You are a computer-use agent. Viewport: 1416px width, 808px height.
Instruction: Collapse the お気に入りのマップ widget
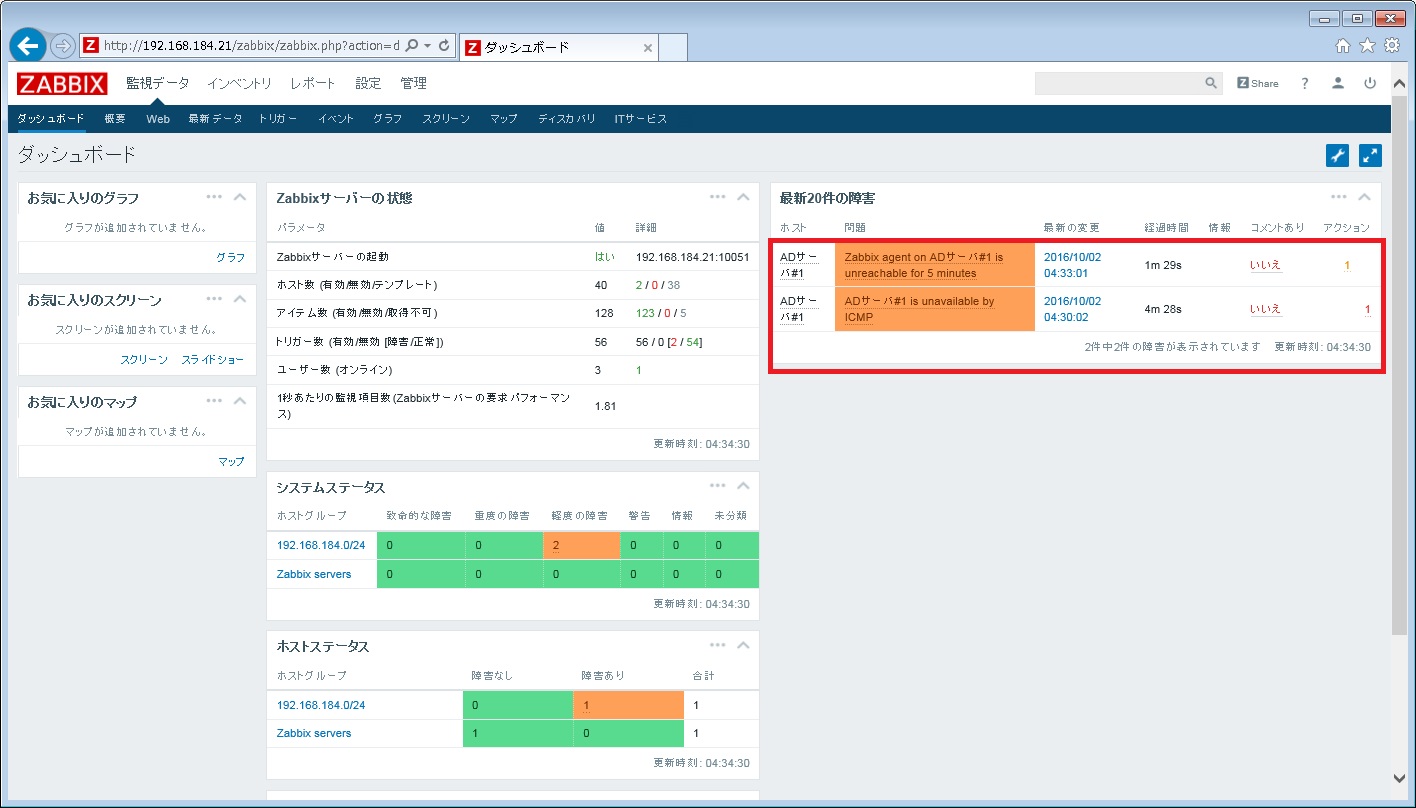tap(239, 401)
